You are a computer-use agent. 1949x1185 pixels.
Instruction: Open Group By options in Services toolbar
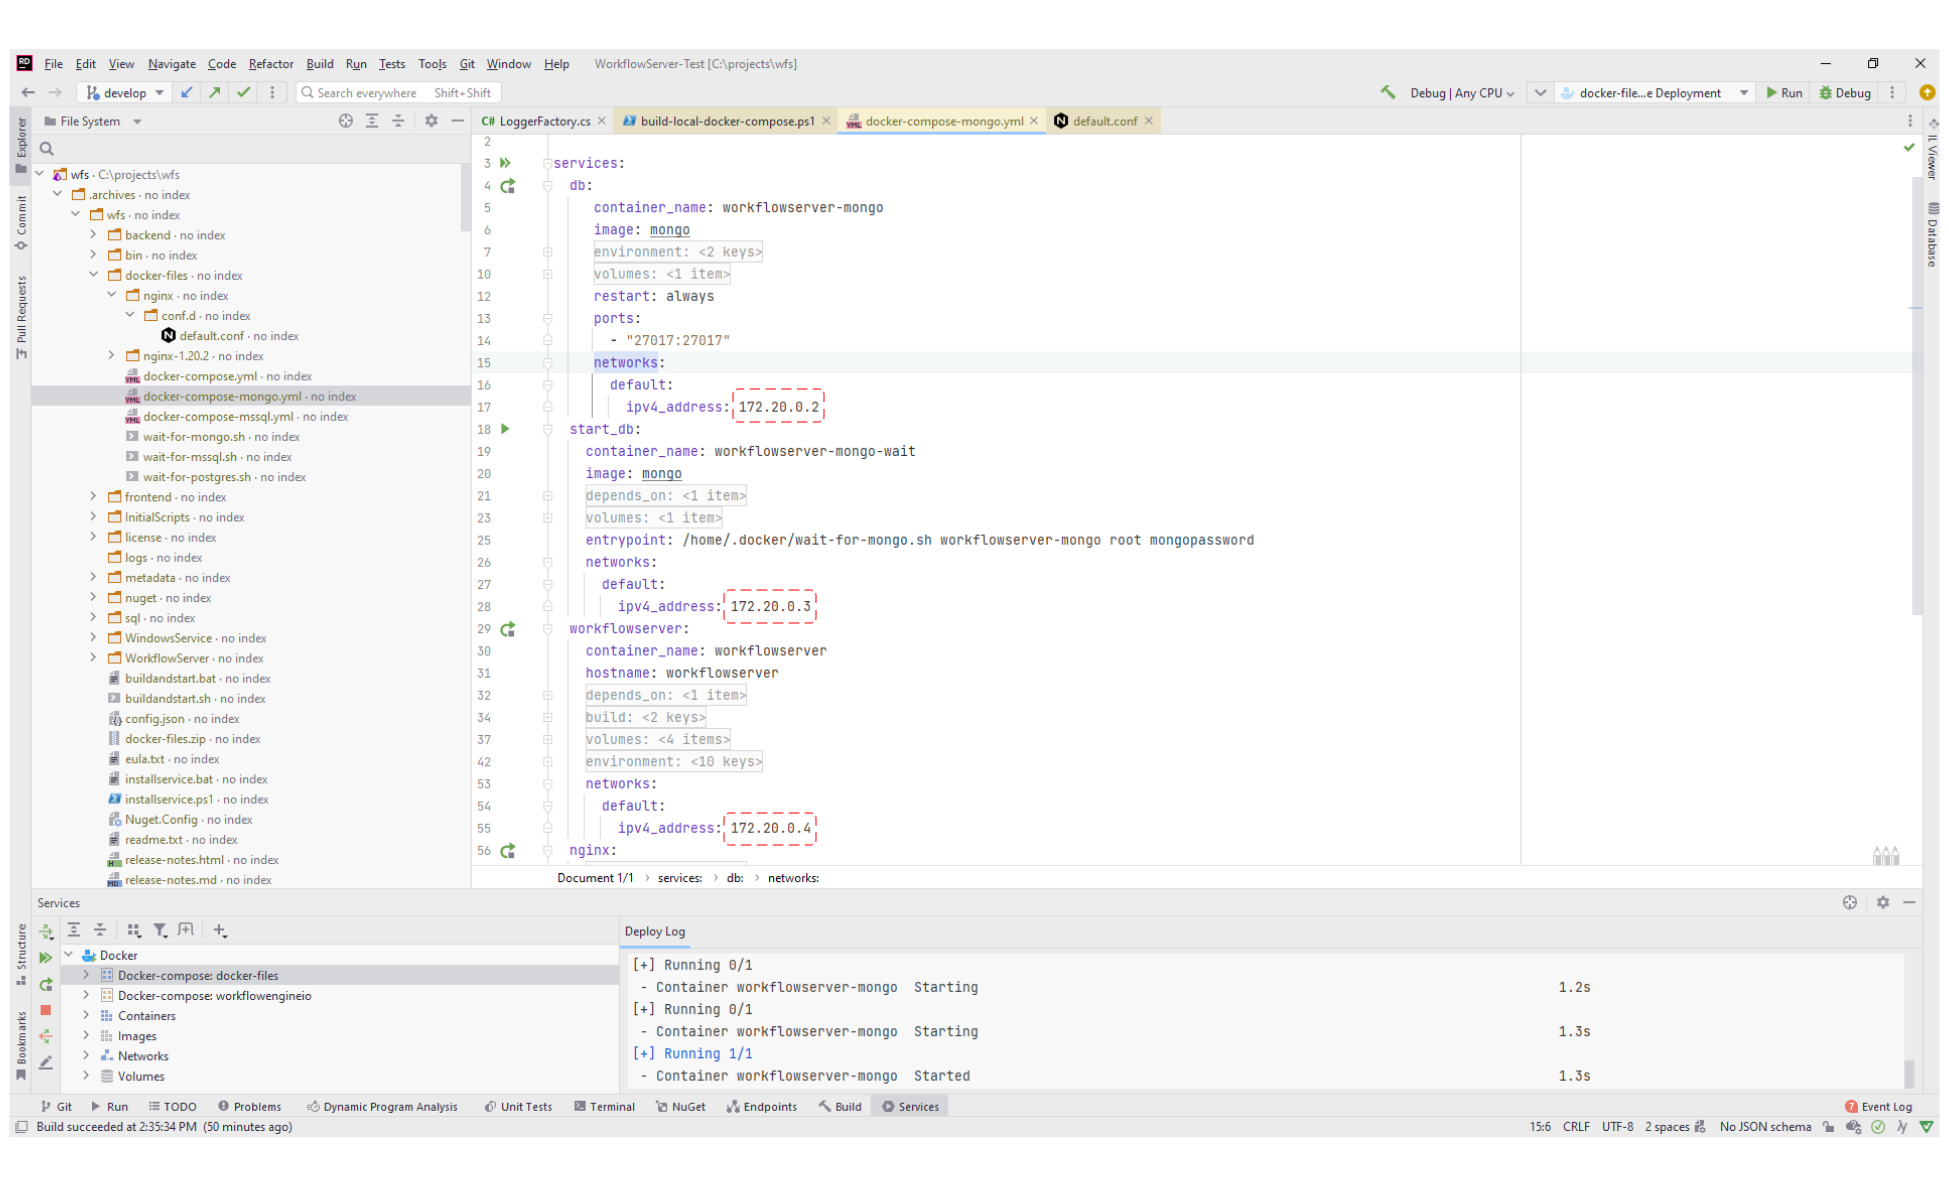tap(134, 930)
